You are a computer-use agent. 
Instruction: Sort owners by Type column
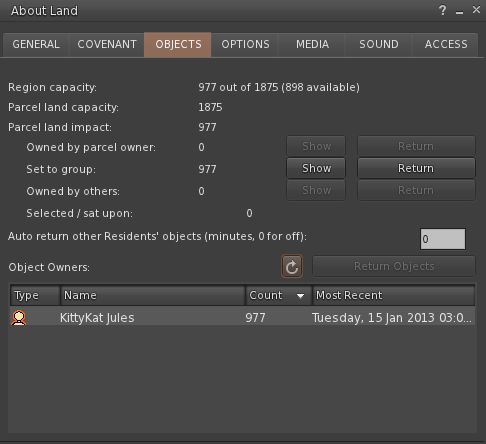coord(35,295)
